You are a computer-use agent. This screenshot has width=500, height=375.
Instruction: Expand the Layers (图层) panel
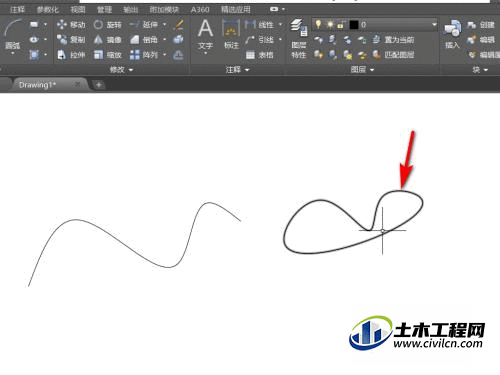click(x=362, y=69)
